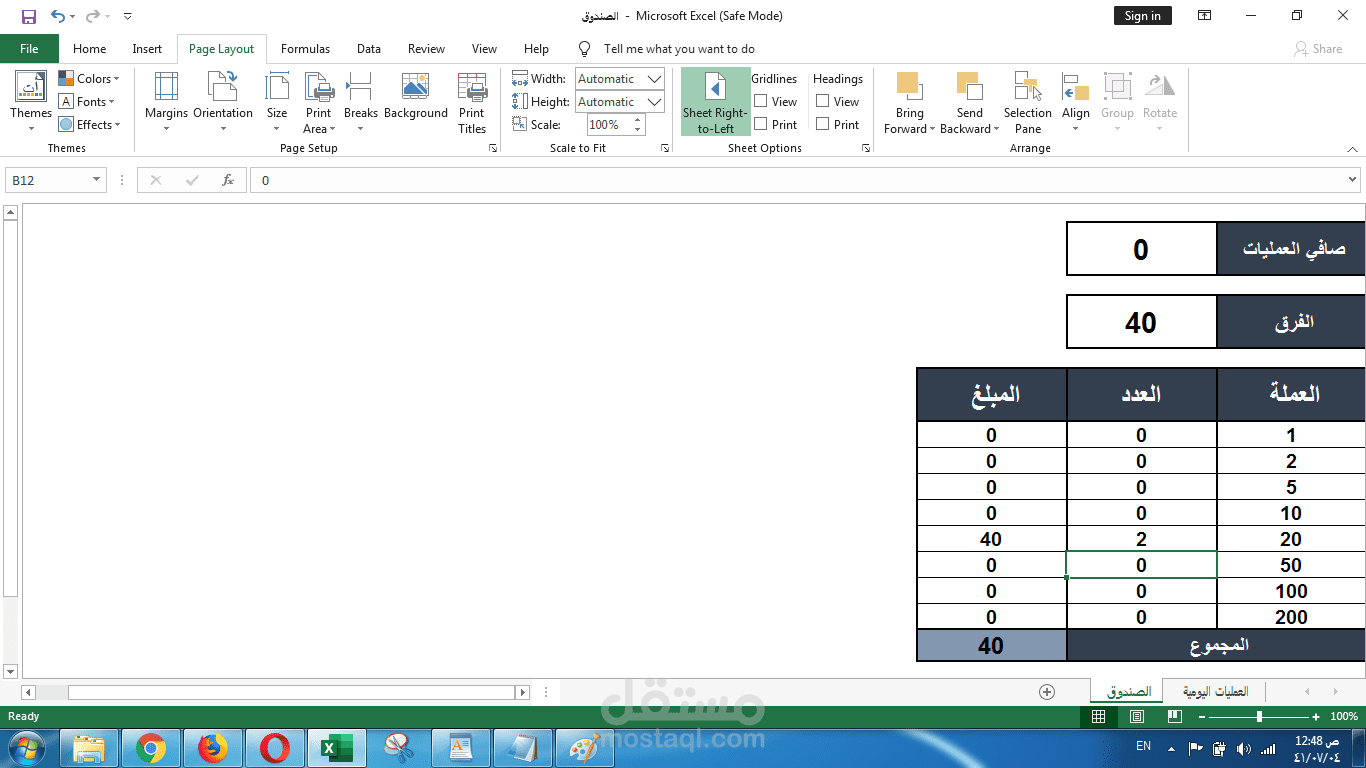Open Sheet Options dialog launcher

pyautogui.click(x=866, y=148)
